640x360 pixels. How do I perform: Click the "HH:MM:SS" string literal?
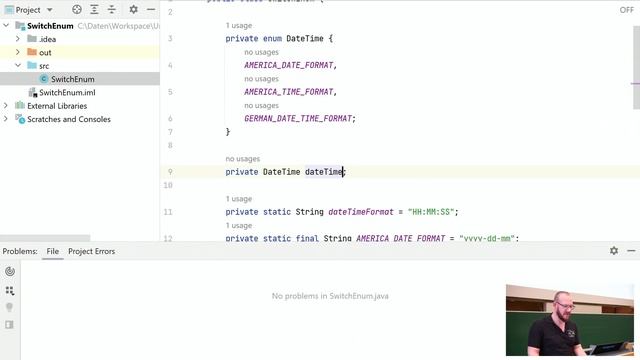(x=431, y=212)
